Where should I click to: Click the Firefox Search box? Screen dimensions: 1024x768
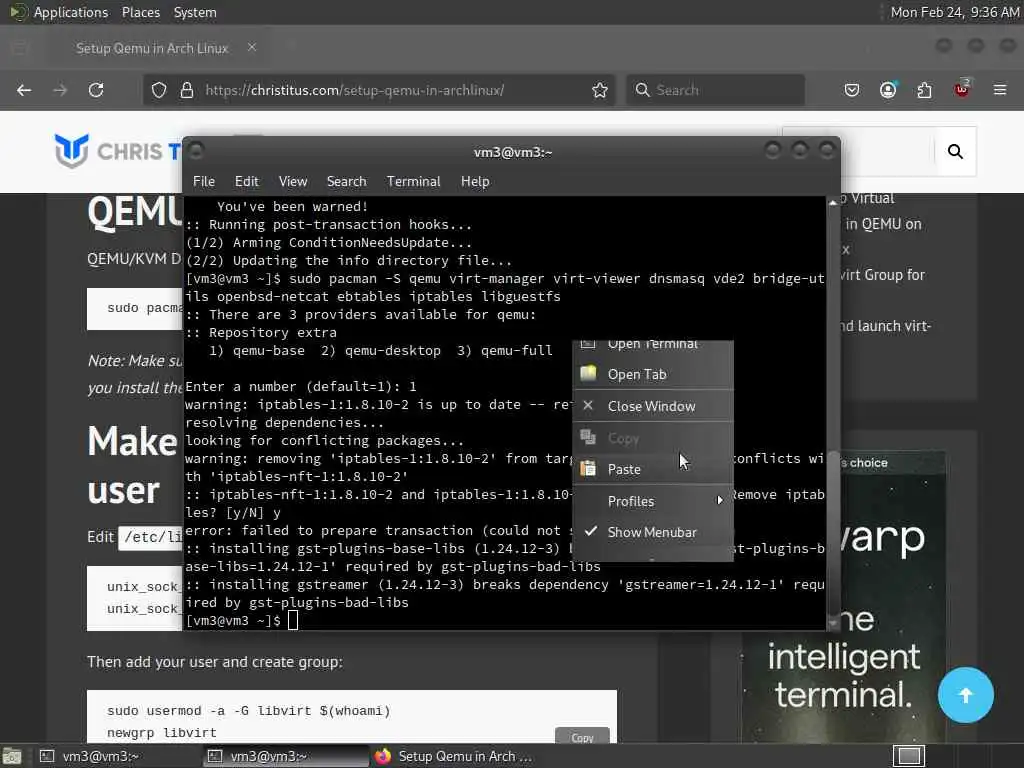pos(716,90)
